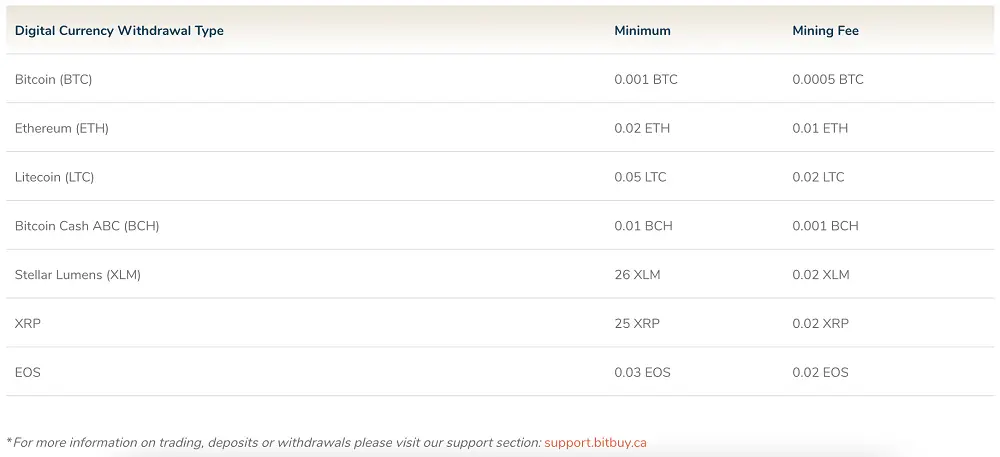Click the 0.03 EOS minimum value
1000x457 pixels.
click(642, 373)
